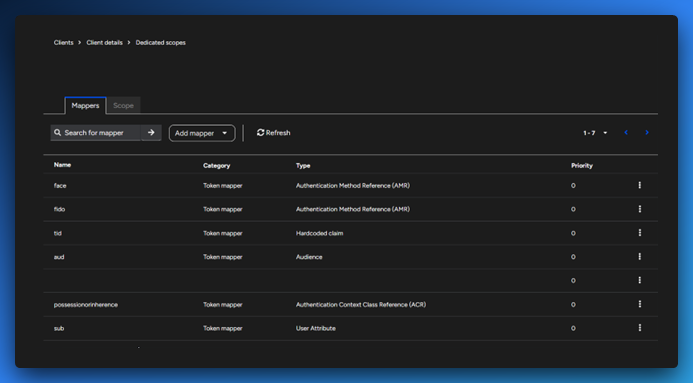Image resolution: width=693 pixels, height=383 pixels.
Task: Click the Authentication Context Class Reference (ACR) cell
Action: click(x=361, y=305)
